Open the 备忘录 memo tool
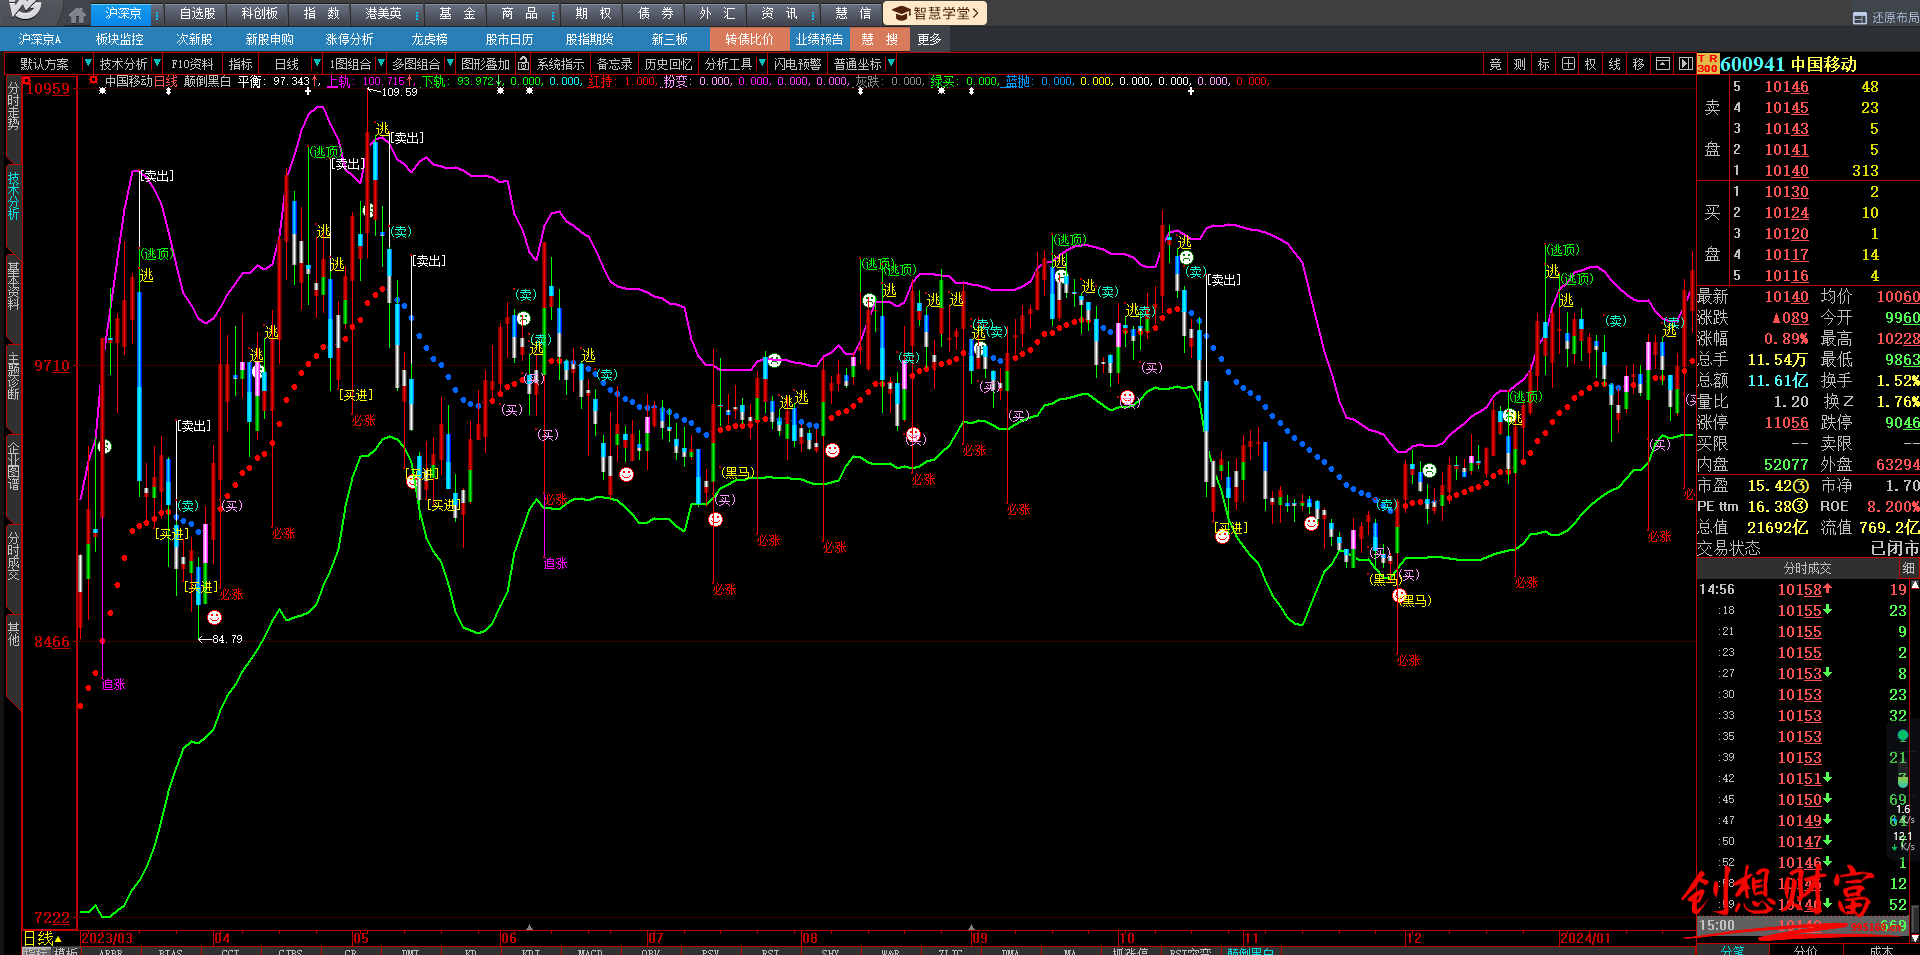This screenshot has width=1920, height=955. tap(614, 64)
